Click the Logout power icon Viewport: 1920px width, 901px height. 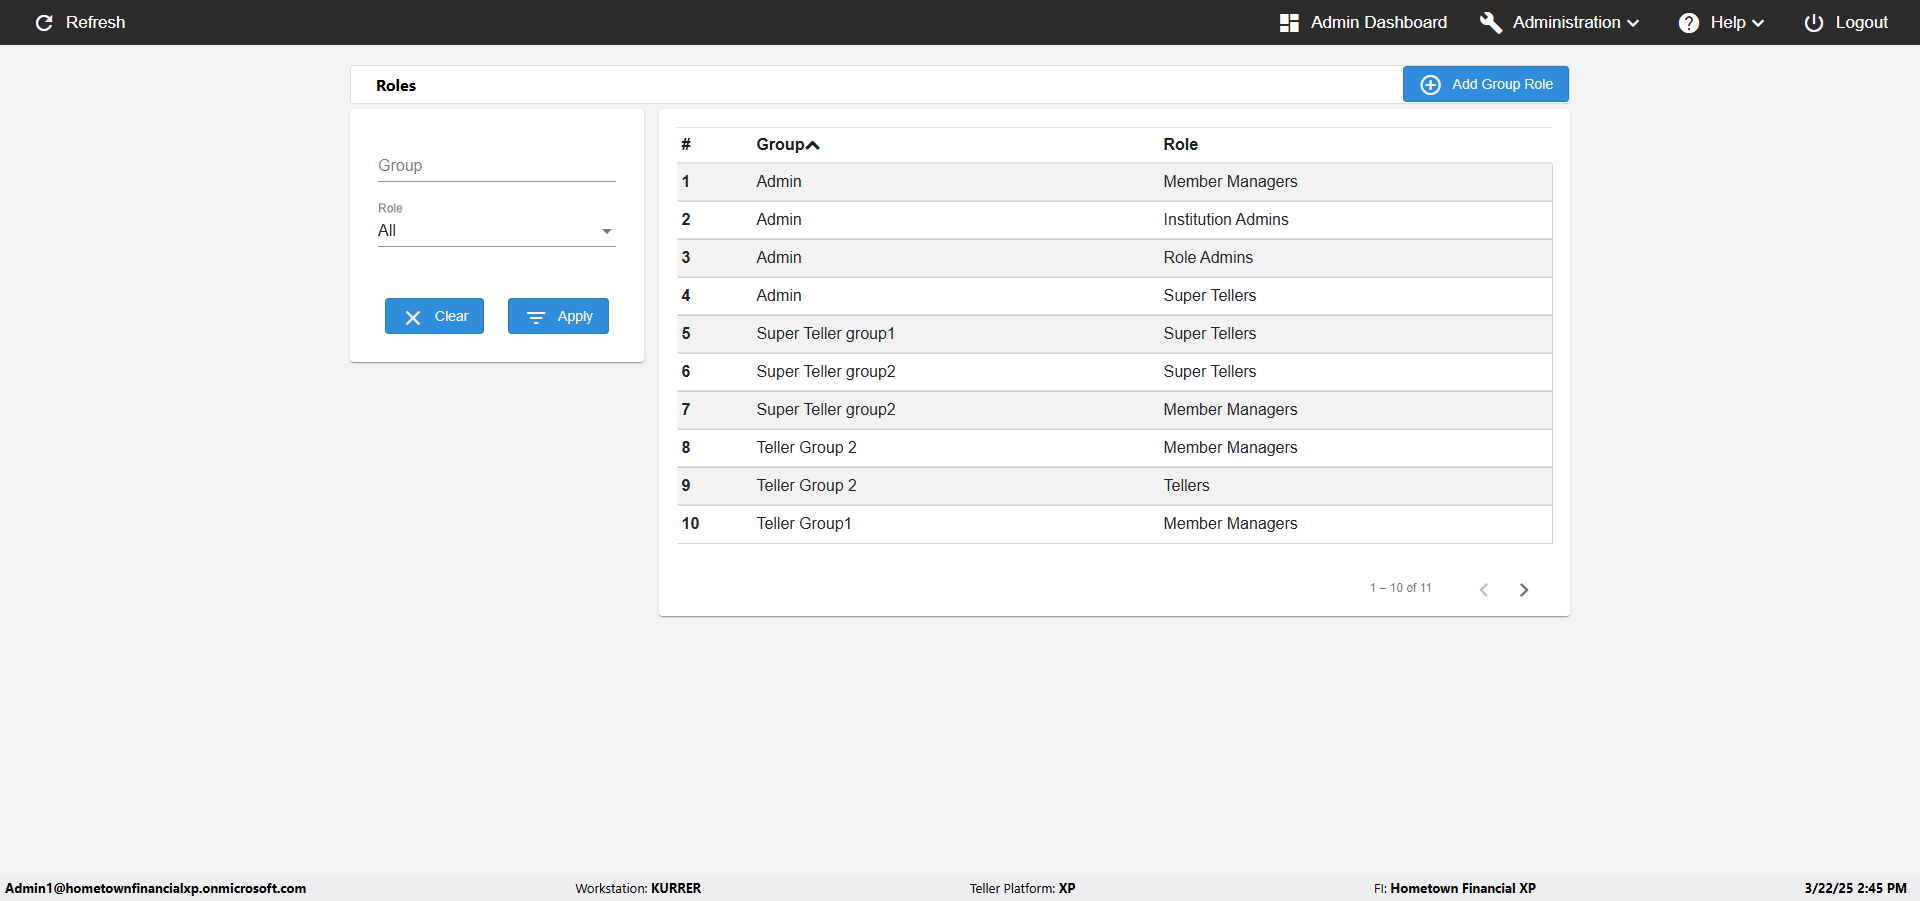(x=1814, y=22)
